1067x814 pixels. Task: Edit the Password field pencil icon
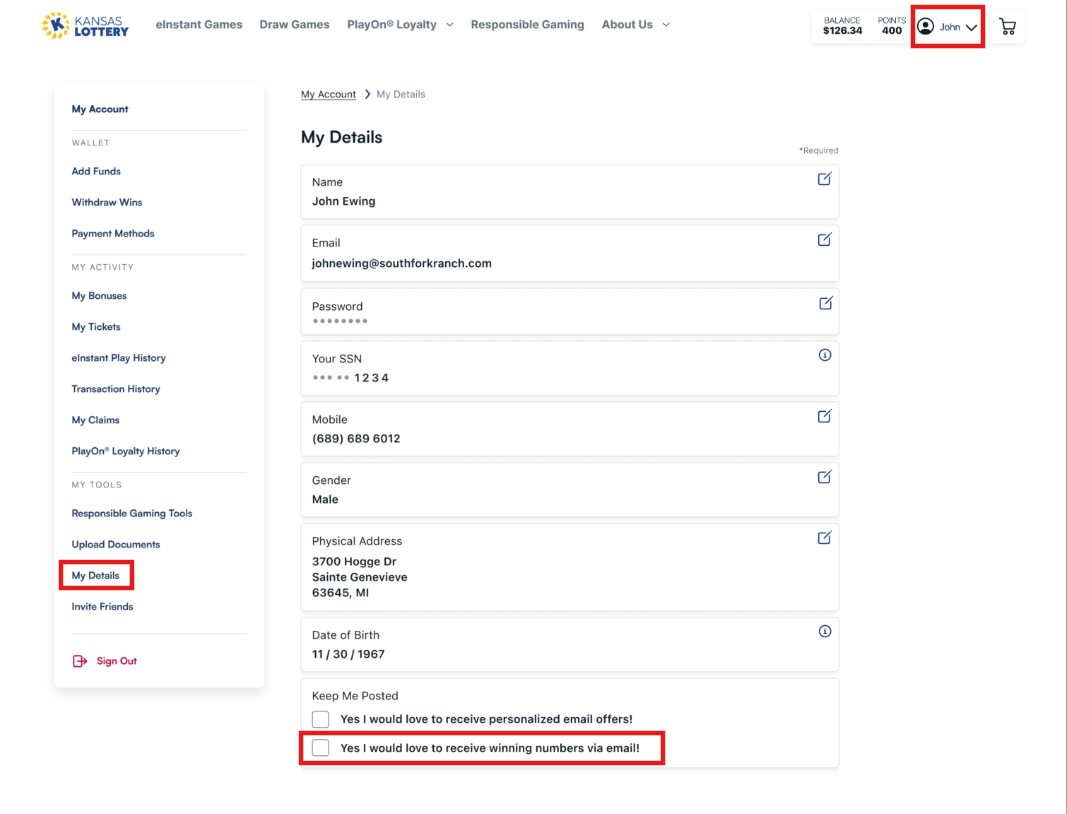(x=825, y=303)
